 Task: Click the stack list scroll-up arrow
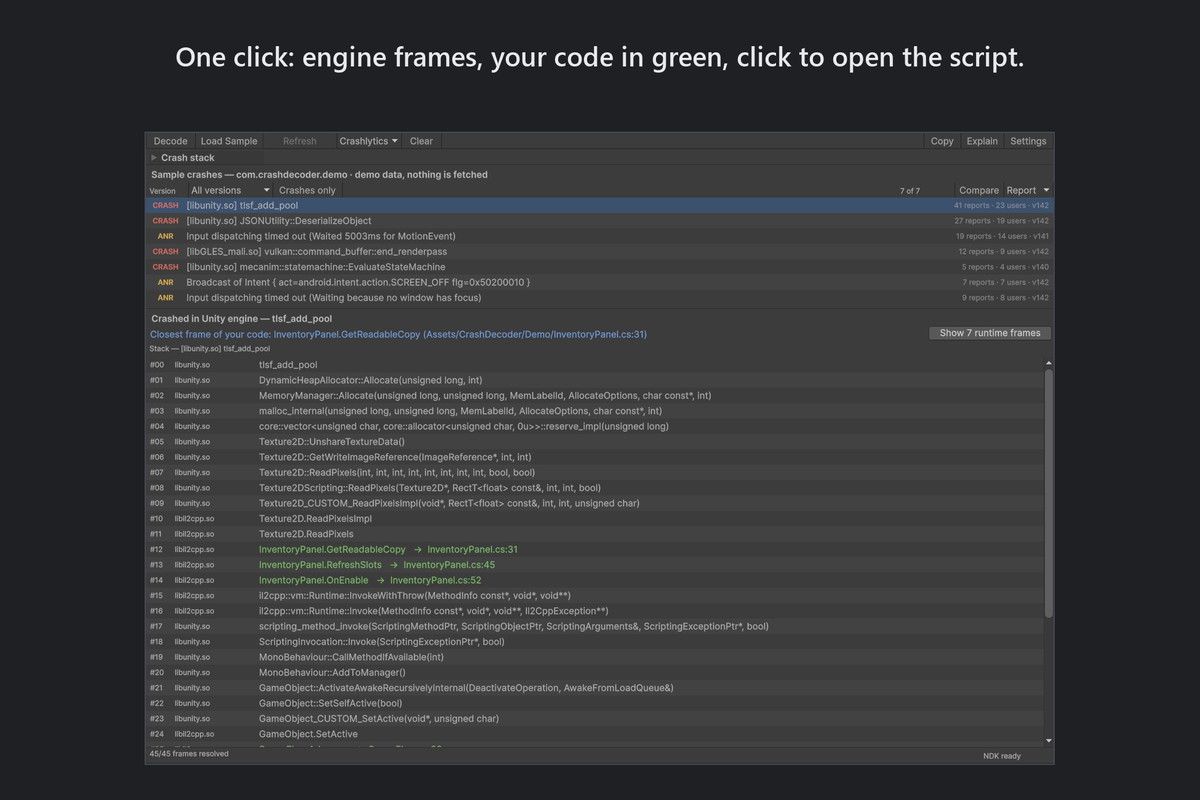click(x=1048, y=363)
